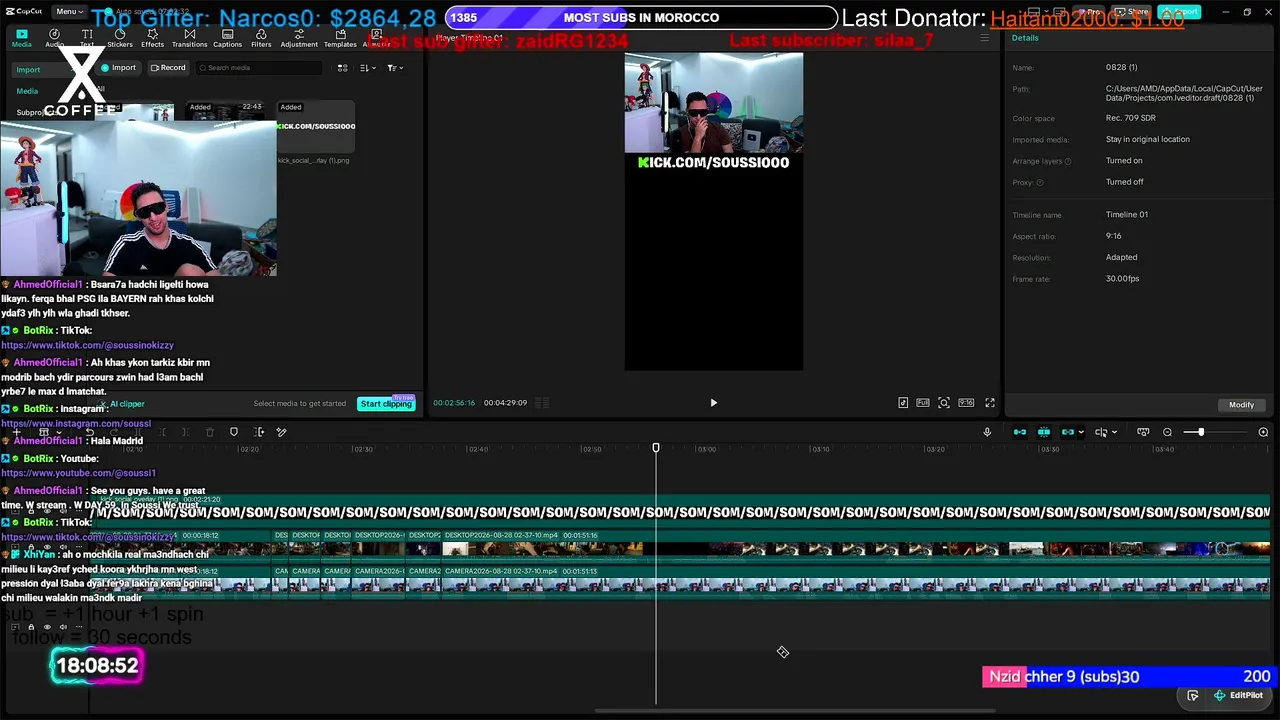Viewport: 1280px width, 720px height.
Task: Add a timeline marker with shield icon
Action: 234,432
